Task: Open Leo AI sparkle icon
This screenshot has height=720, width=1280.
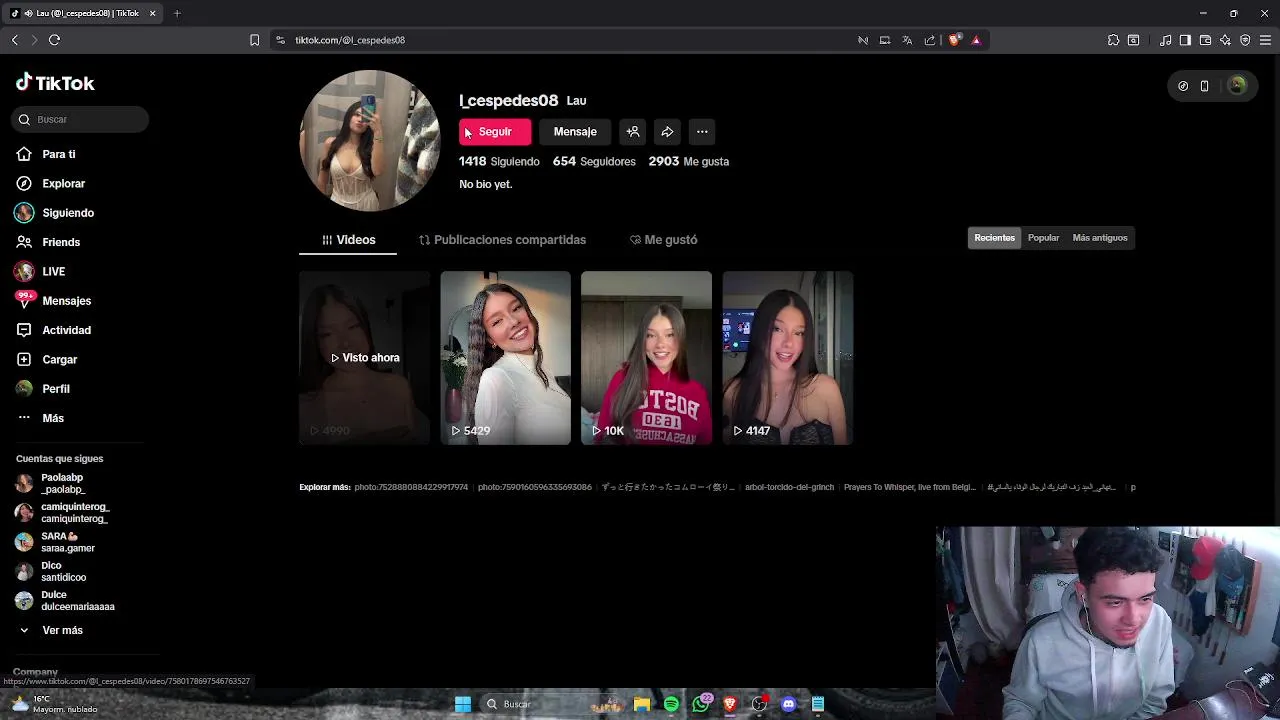Action: click(1225, 40)
